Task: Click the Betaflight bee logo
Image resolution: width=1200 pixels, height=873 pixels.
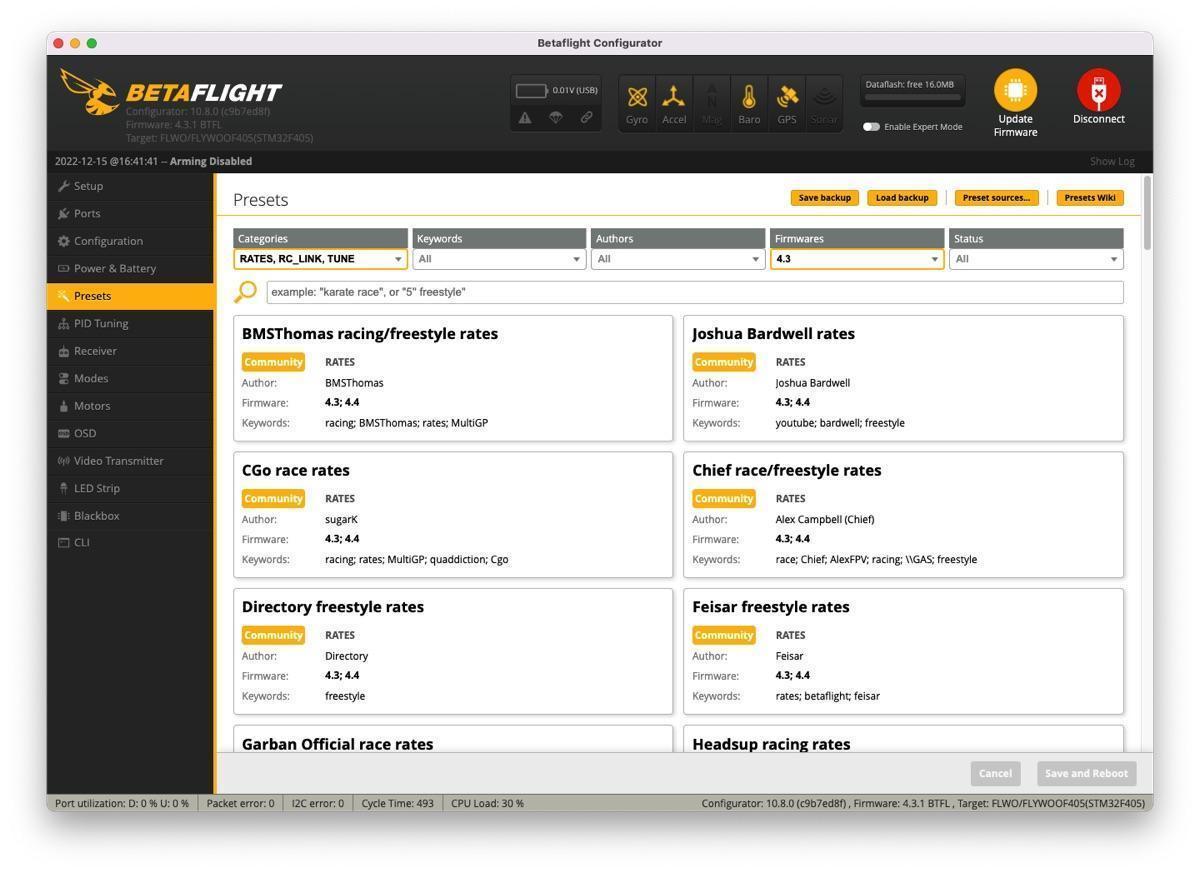Action: click(x=90, y=93)
